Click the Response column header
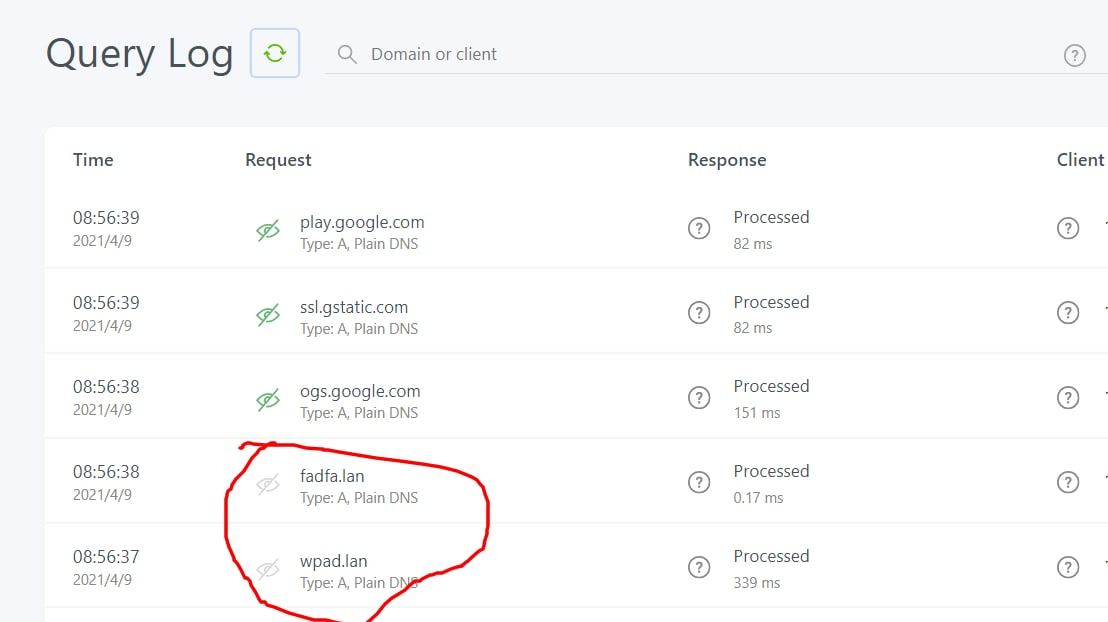1108x622 pixels. [x=727, y=160]
